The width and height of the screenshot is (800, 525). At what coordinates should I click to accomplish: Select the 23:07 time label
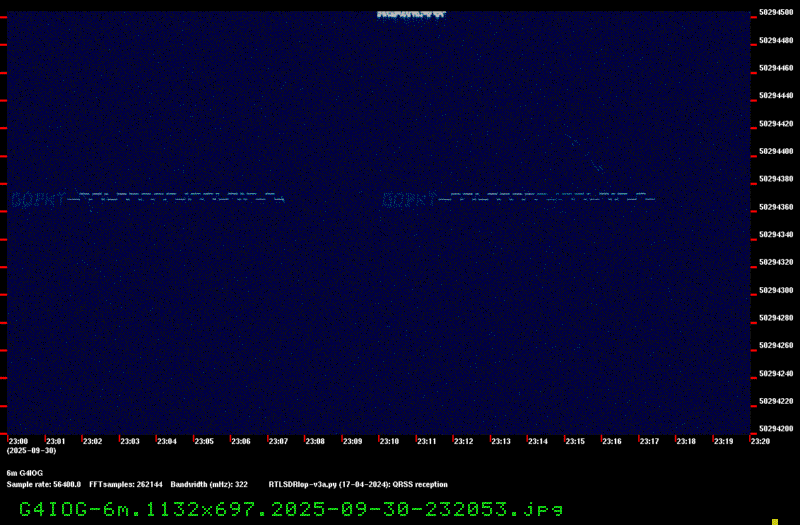coord(278,441)
